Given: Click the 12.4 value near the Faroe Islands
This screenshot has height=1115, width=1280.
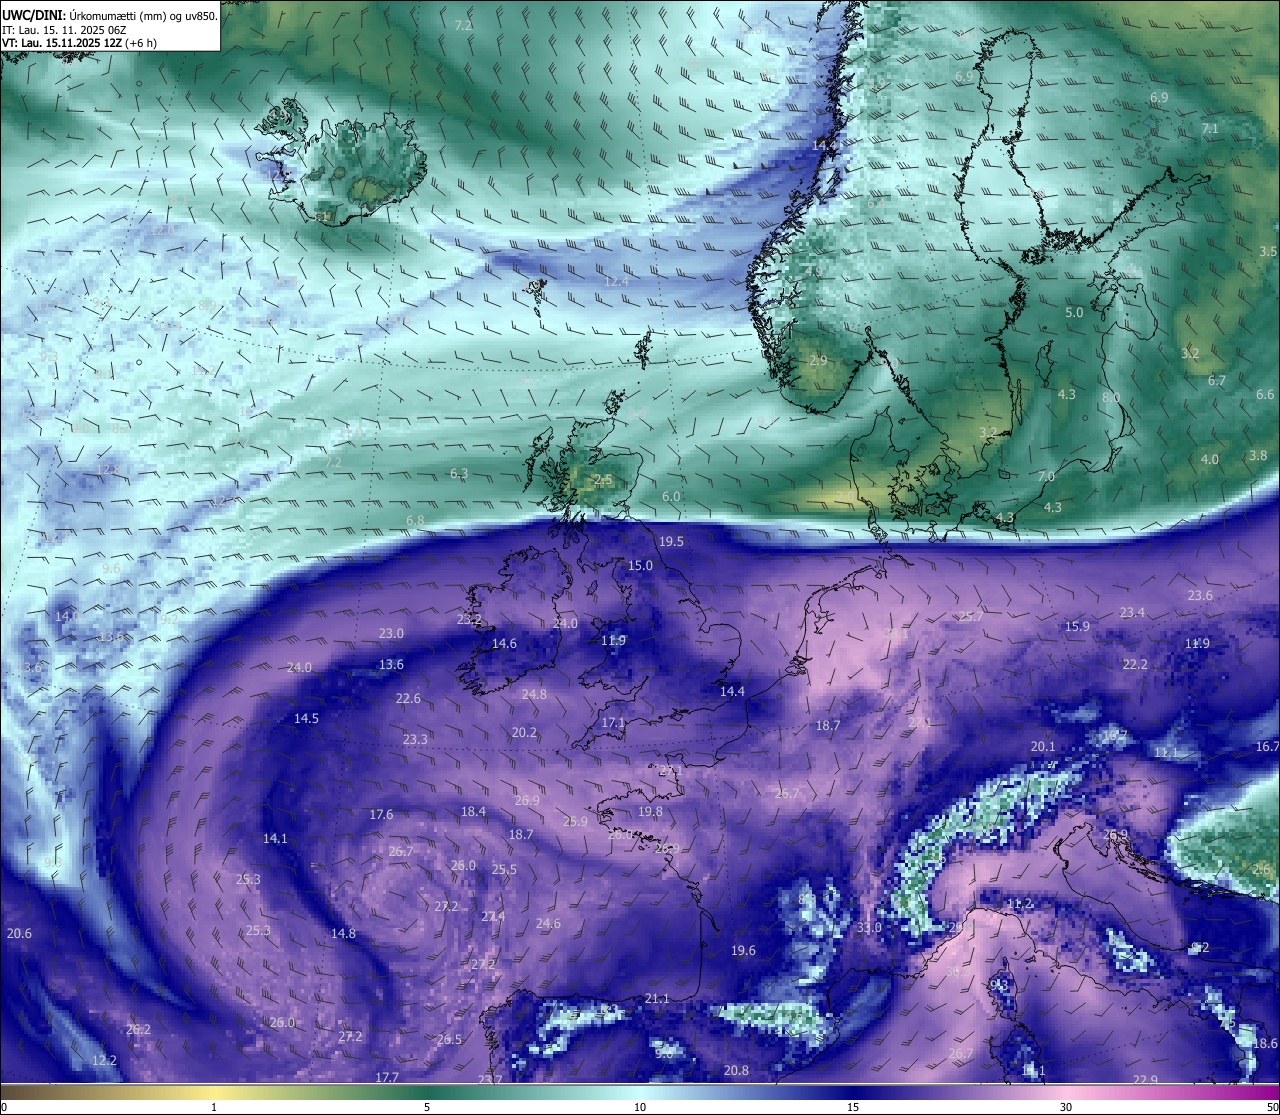Looking at the screenshot, I should tap(616, 281).
